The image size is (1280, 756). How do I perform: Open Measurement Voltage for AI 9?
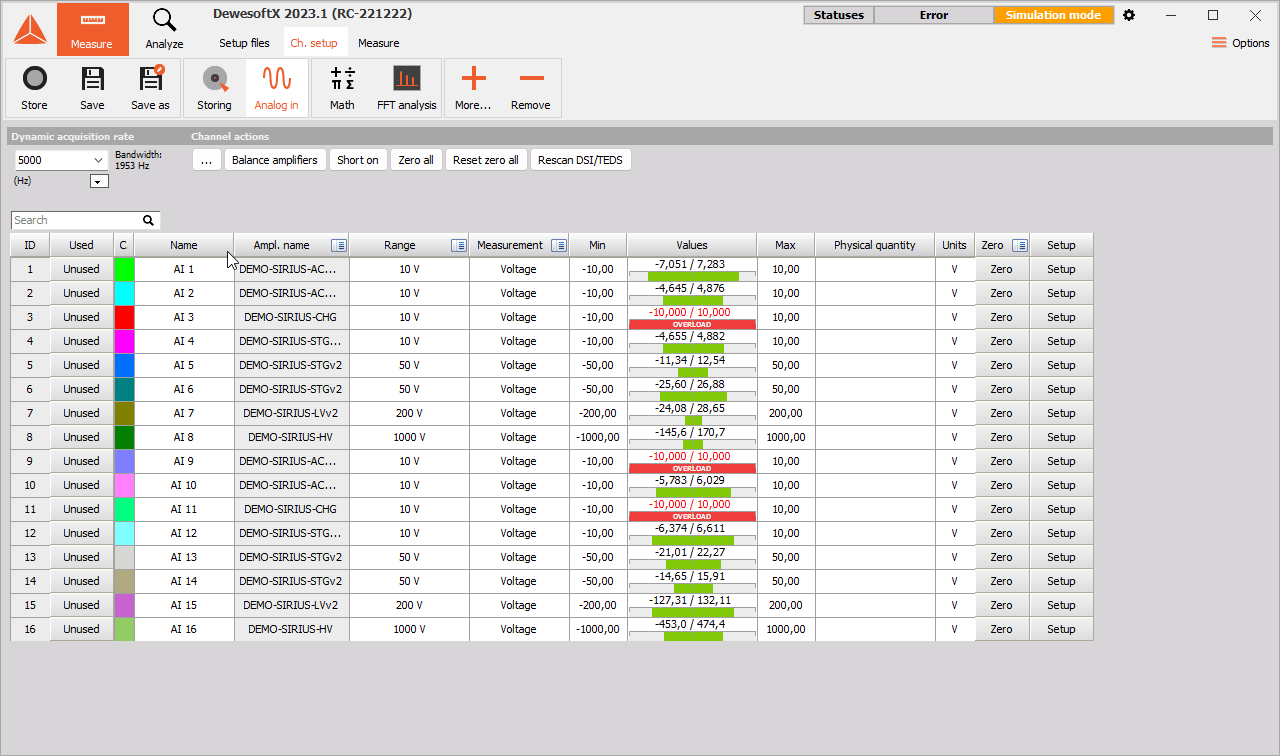pos(519,461)
